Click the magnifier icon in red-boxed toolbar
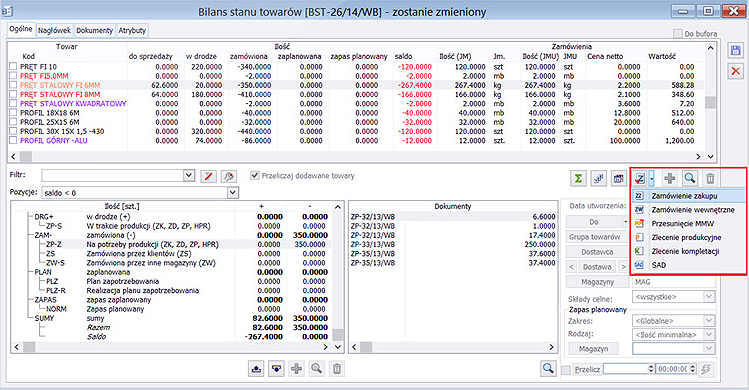Viewport: 749px width, 390px height. tap(690, 178)
